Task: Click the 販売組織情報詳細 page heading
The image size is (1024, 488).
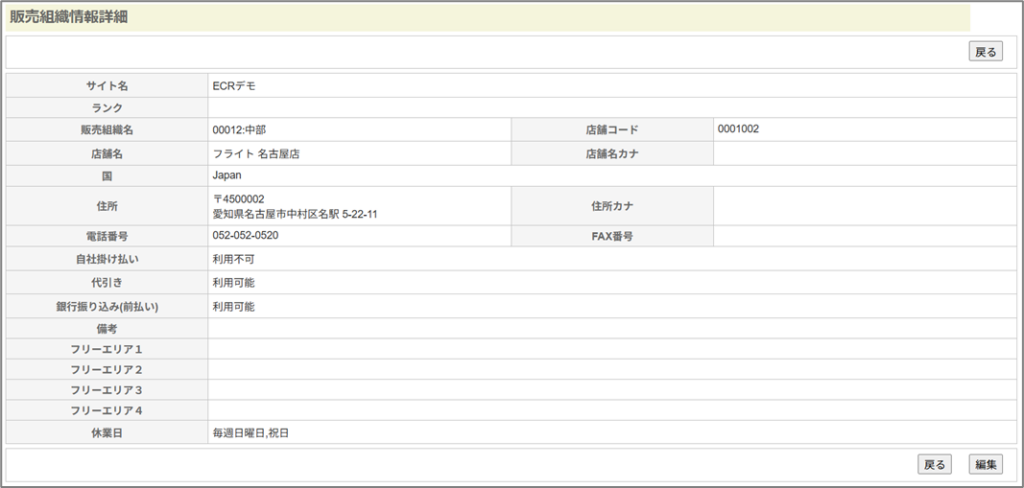Action: coord(69,17)
